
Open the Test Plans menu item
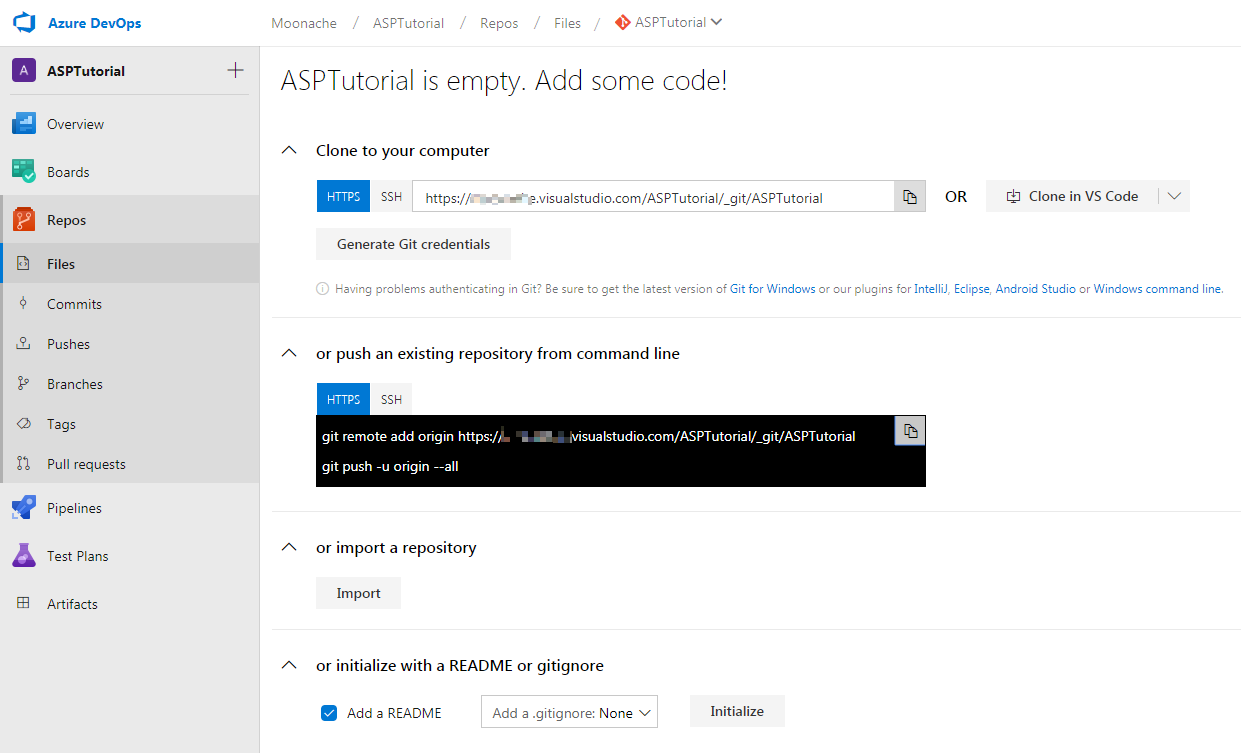tap(129, 556)
